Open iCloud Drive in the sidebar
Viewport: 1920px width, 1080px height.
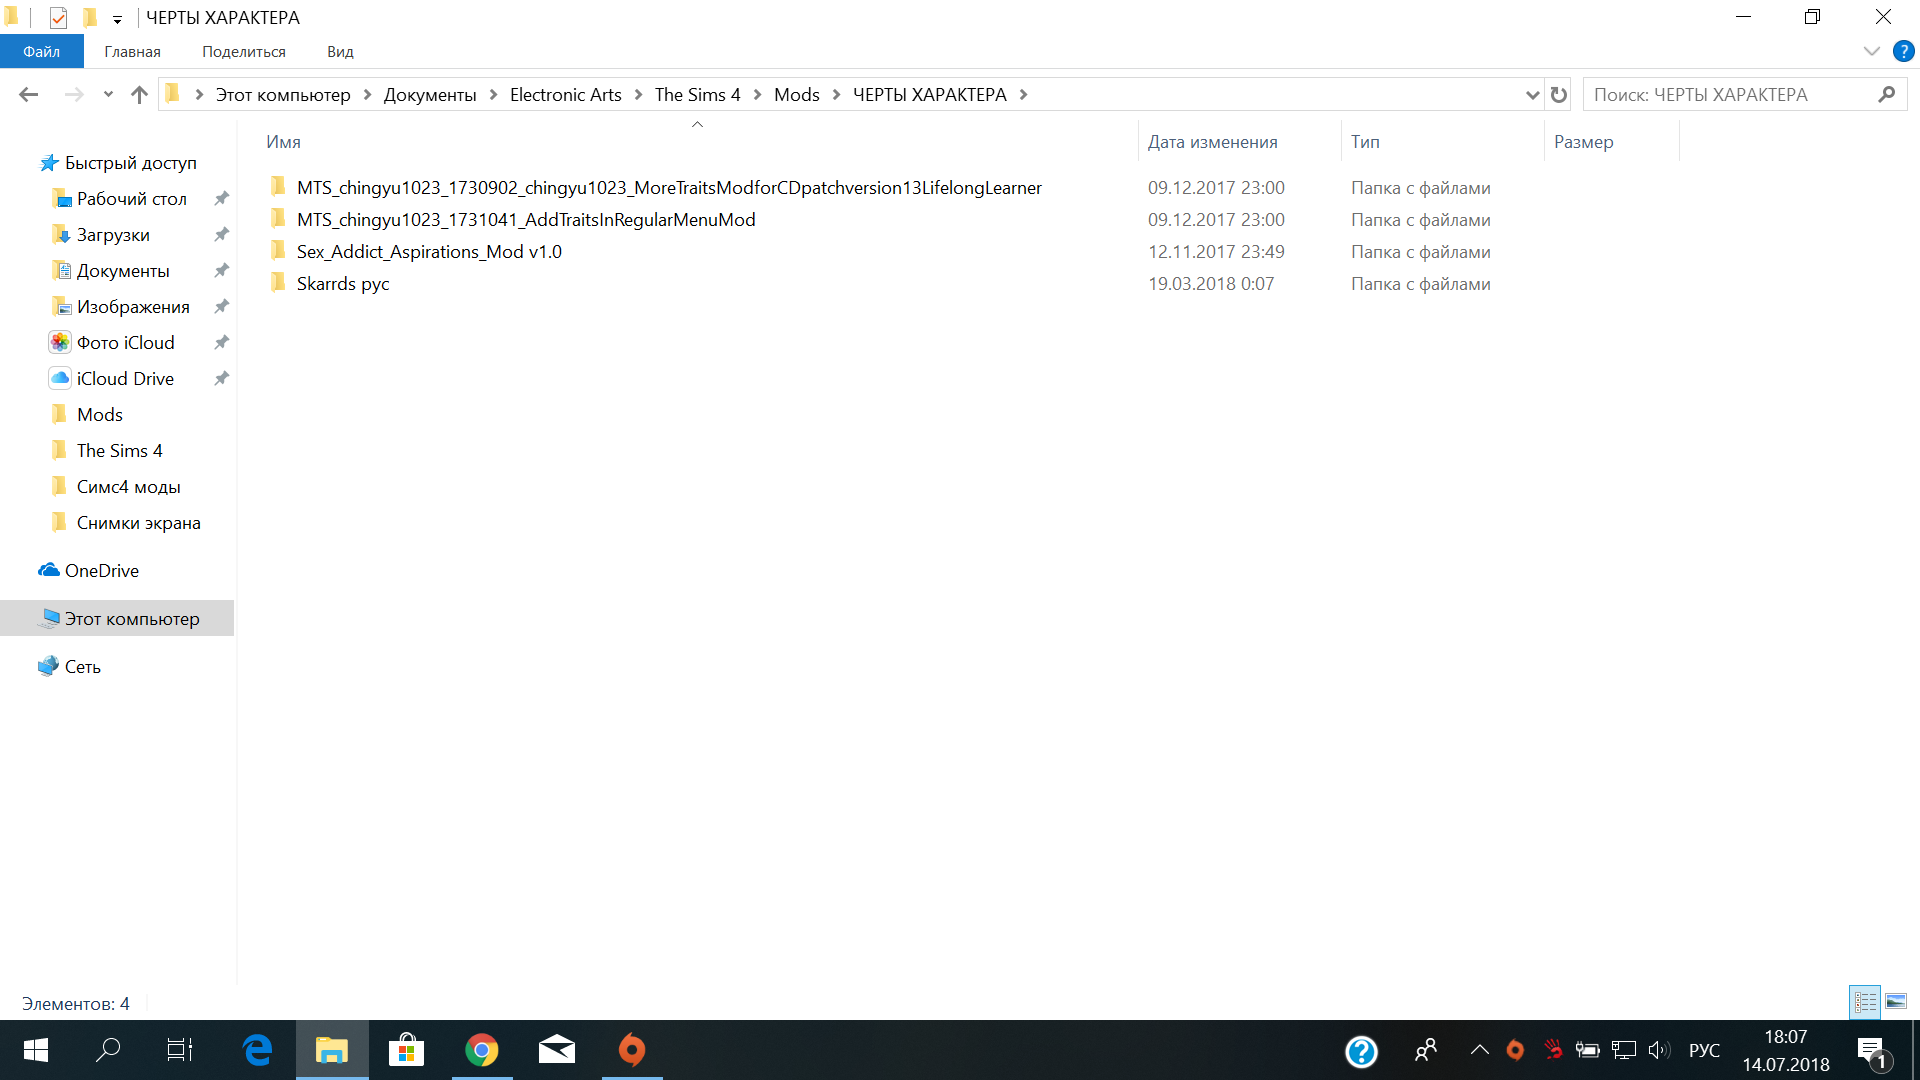125,379
